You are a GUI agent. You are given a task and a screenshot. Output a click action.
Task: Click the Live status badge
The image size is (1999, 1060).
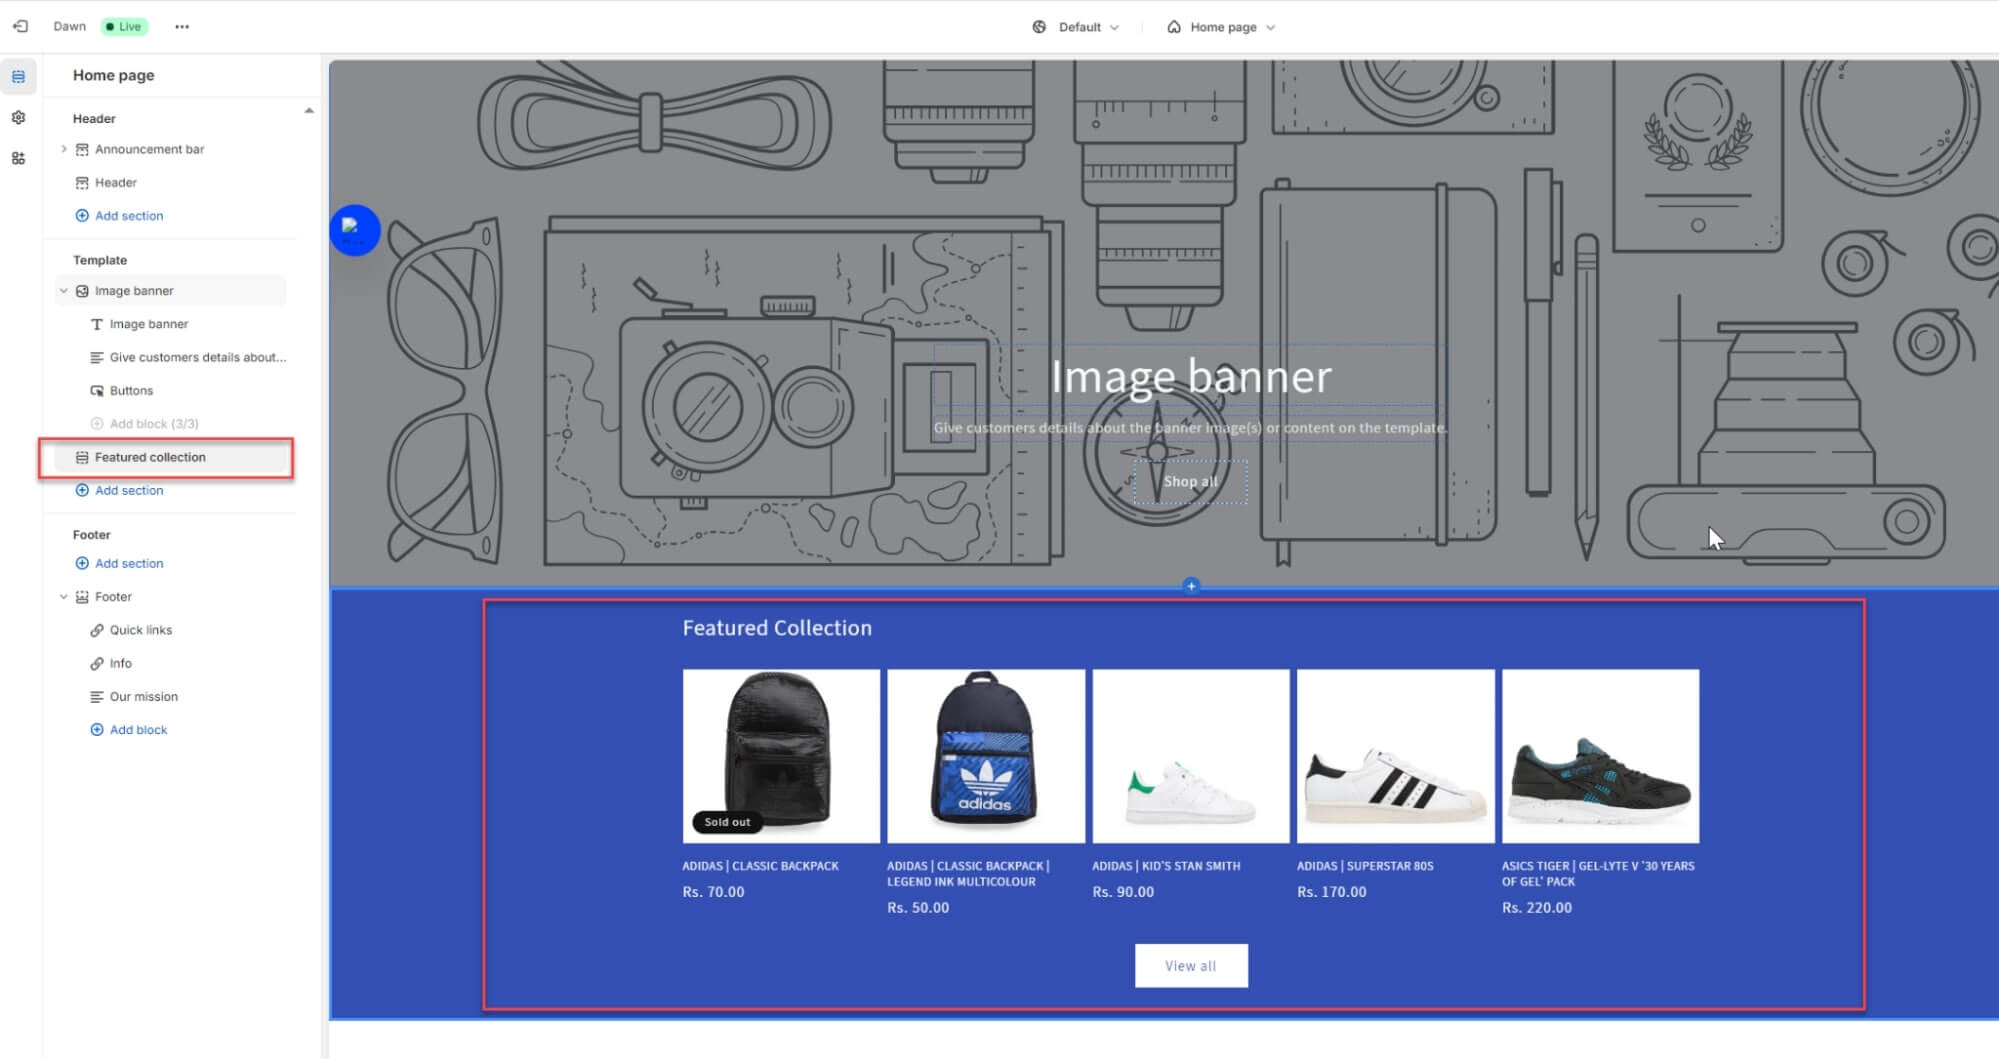[125, 27]
